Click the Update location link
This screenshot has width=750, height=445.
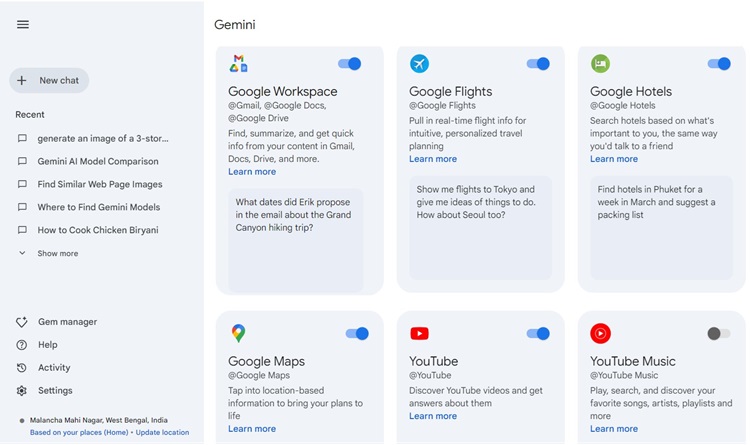pos(162,433)
